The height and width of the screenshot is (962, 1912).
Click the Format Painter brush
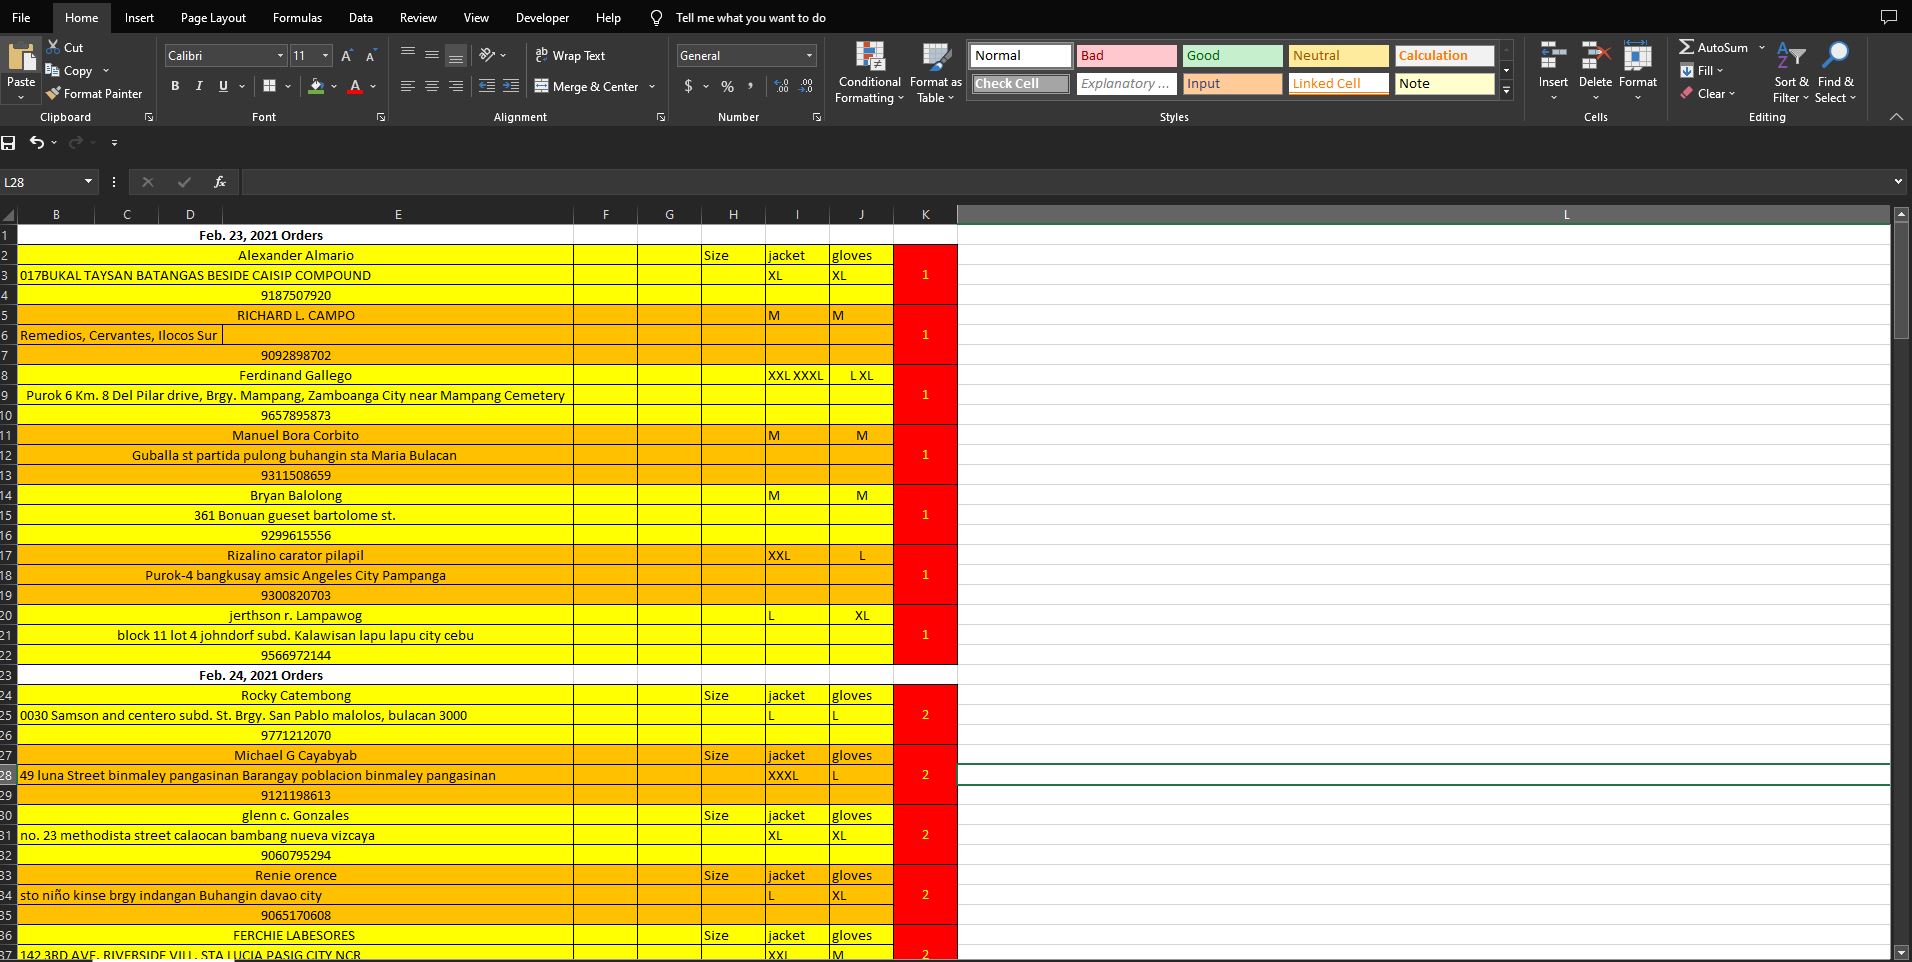[x=53, y=93]
